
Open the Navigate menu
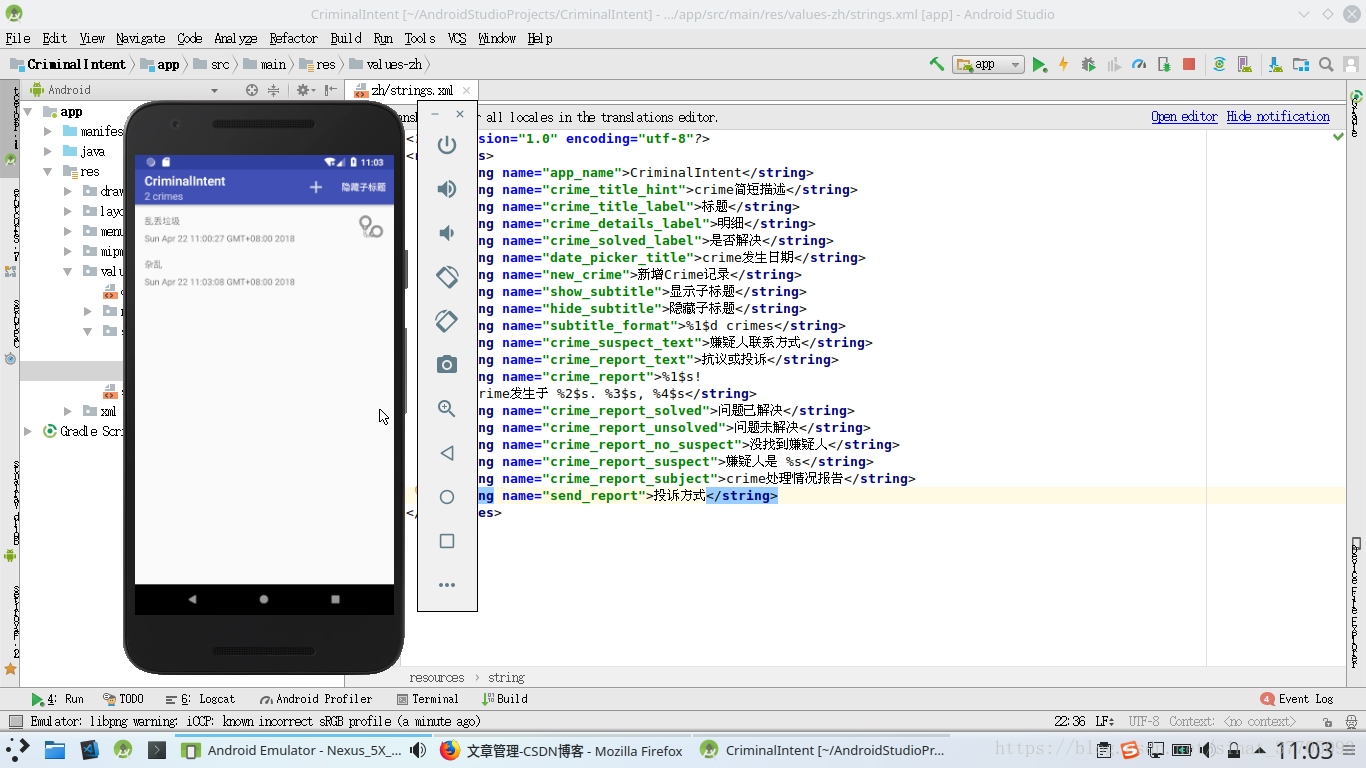140,38
